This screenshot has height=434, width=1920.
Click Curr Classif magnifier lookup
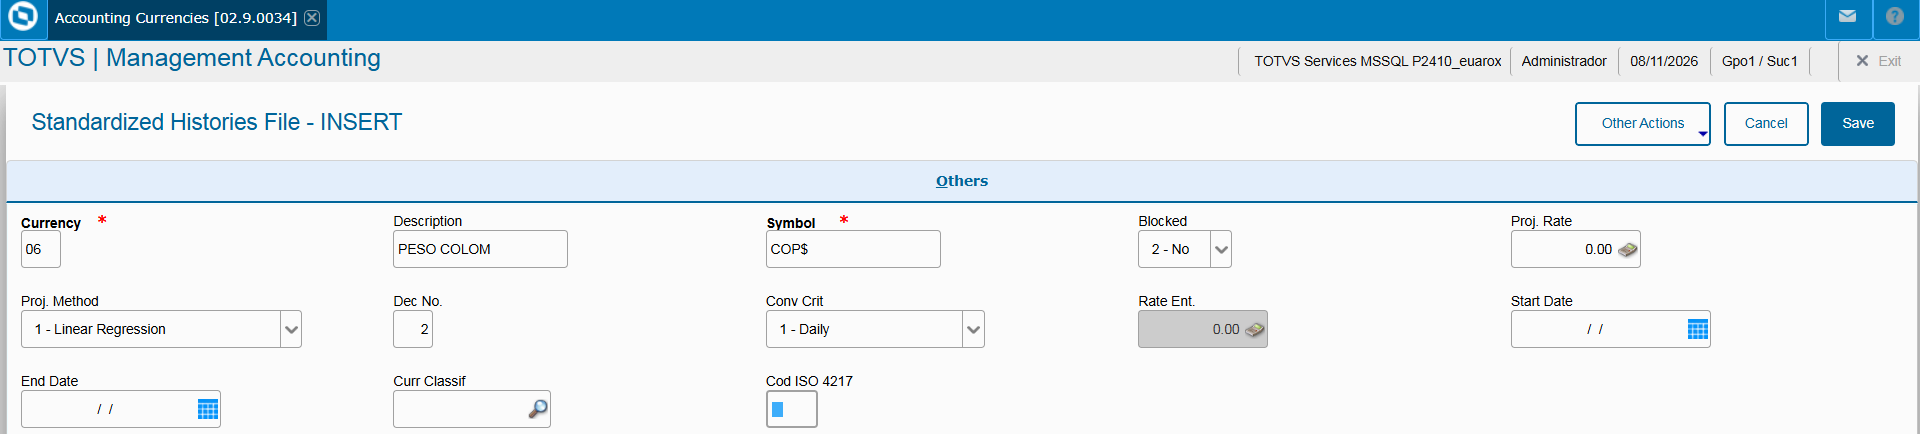[538, 409]
